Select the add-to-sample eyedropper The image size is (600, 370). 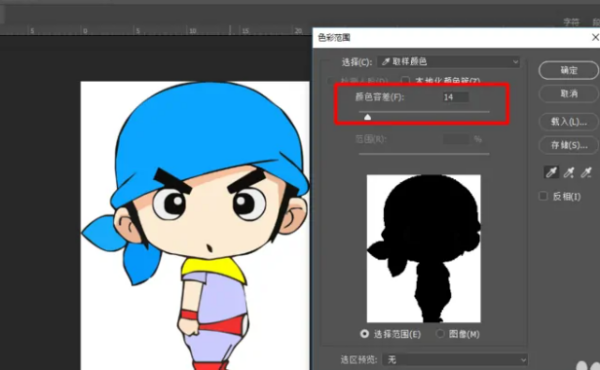(x=569, y=173)
